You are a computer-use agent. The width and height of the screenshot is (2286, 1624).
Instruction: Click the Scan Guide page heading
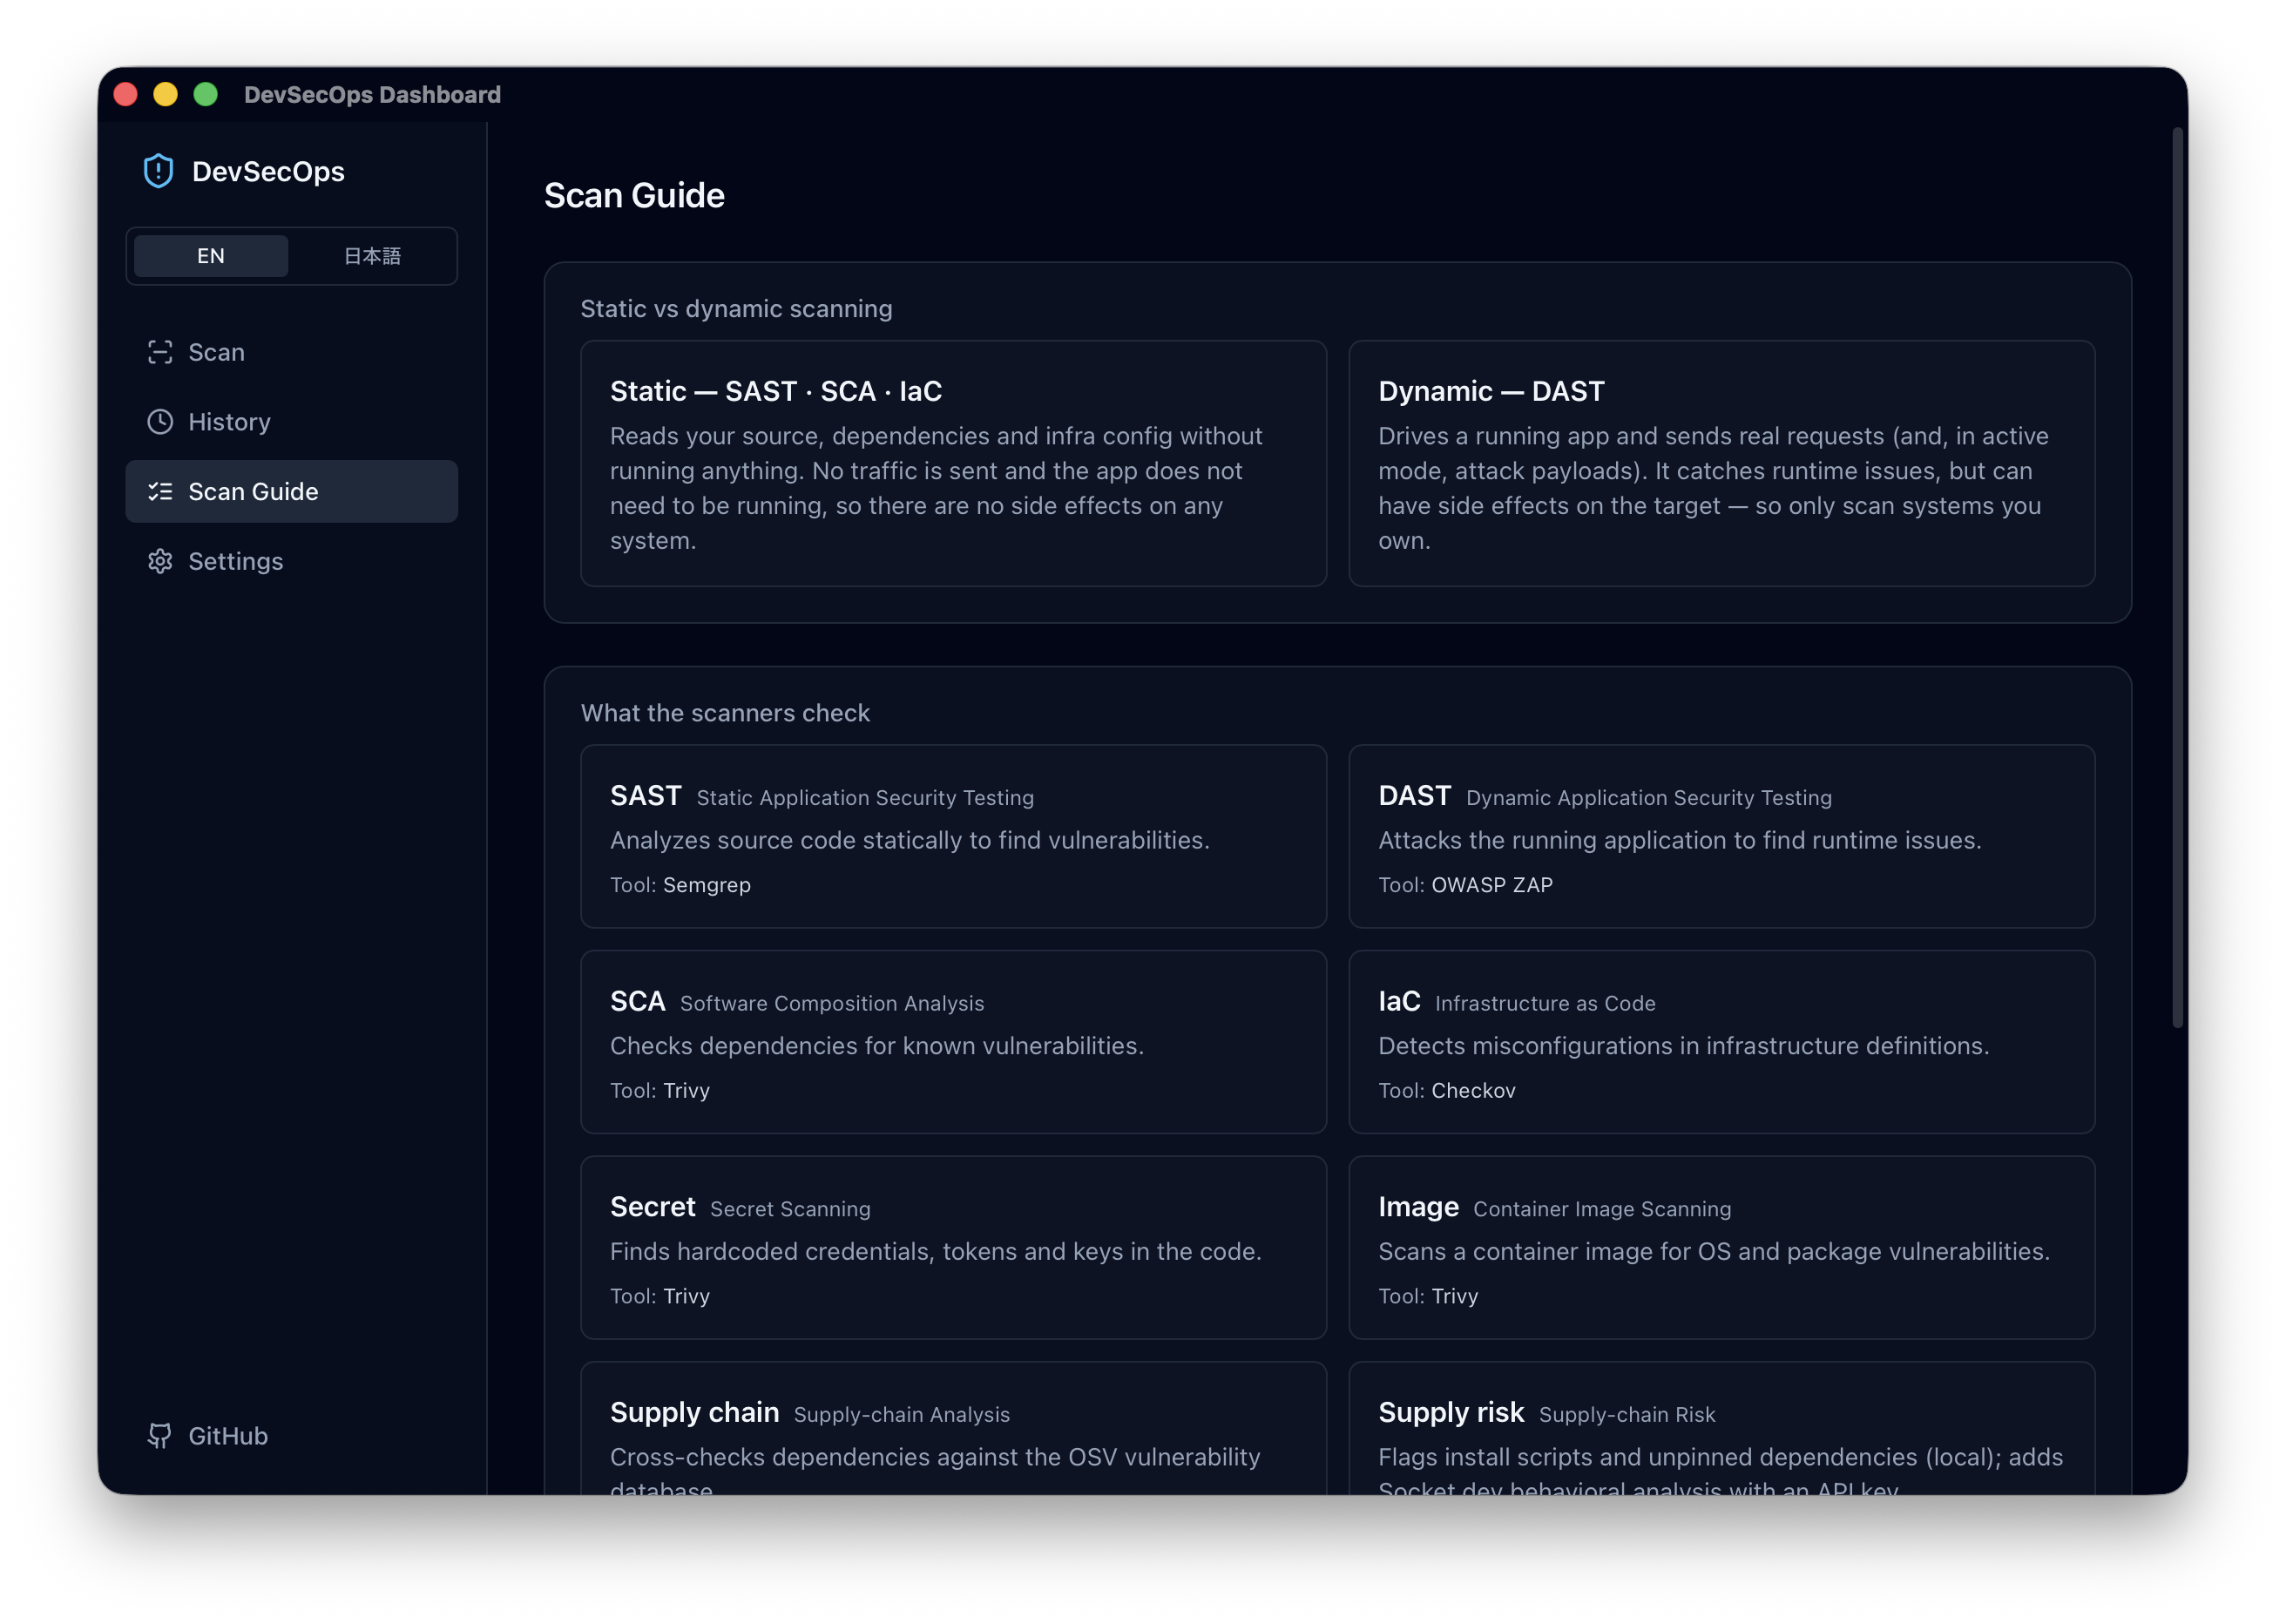pyautogui.click(x=634, y=195)
